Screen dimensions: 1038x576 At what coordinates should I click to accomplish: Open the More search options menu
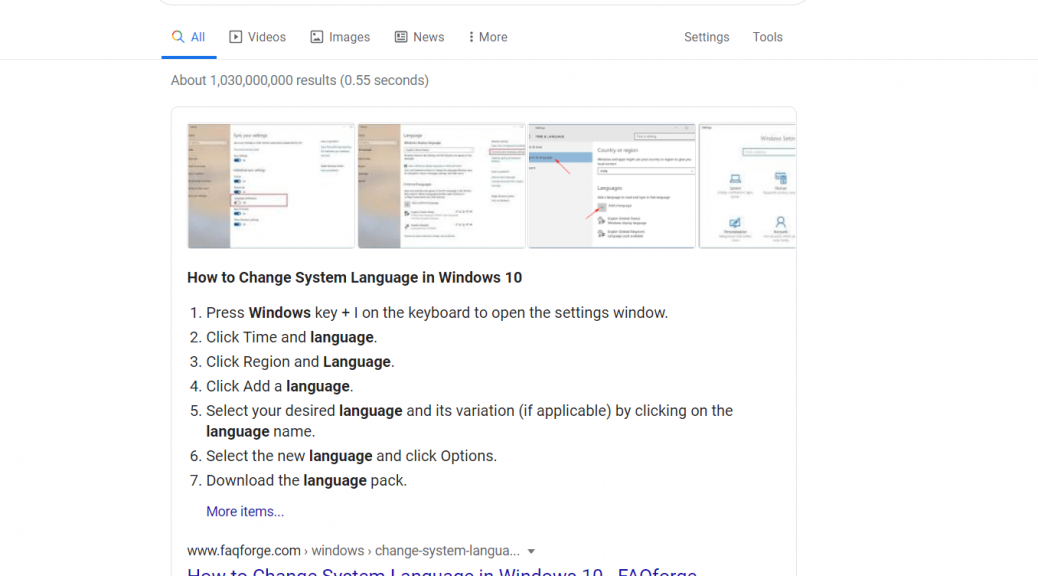click(488, 37)
